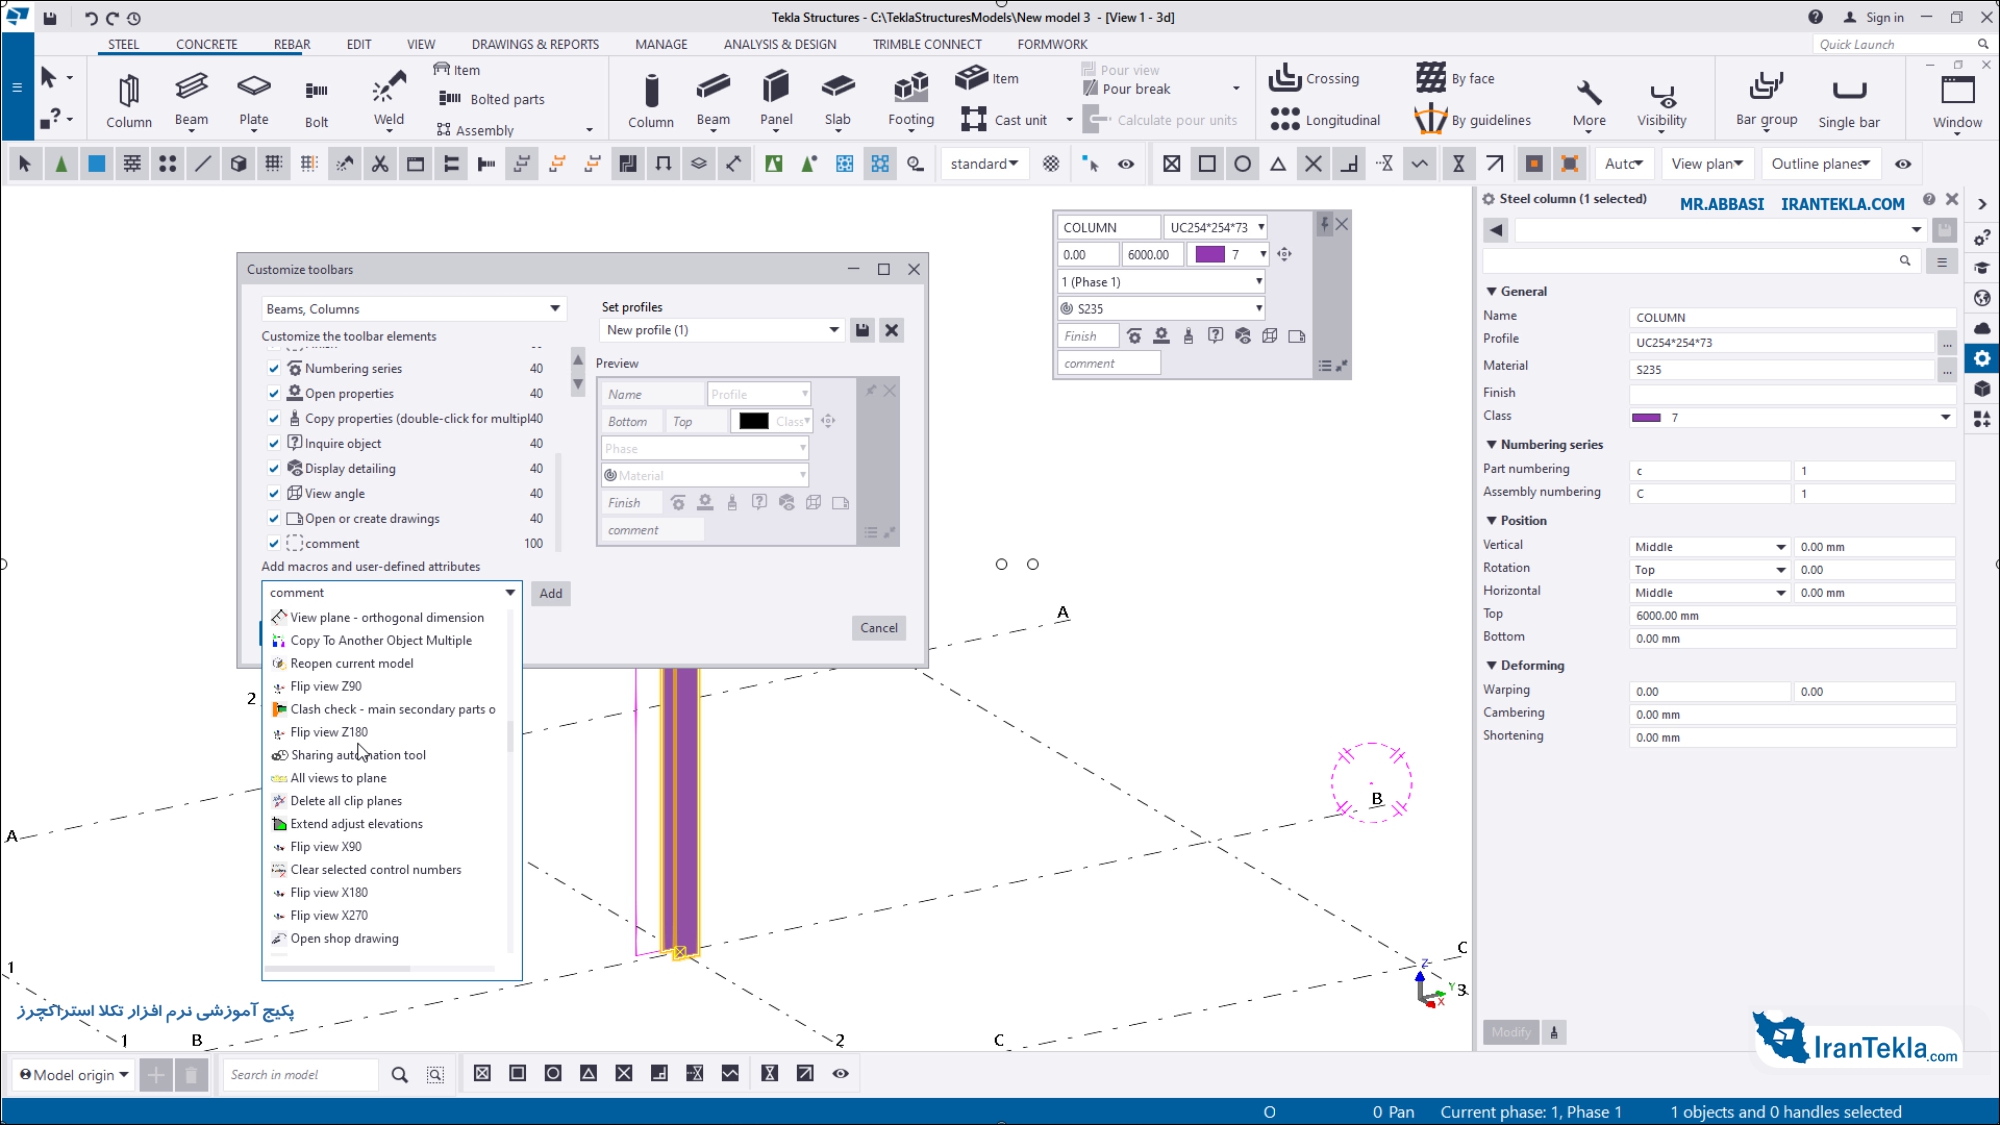Click black color swatch in Preview

[753, 421]
